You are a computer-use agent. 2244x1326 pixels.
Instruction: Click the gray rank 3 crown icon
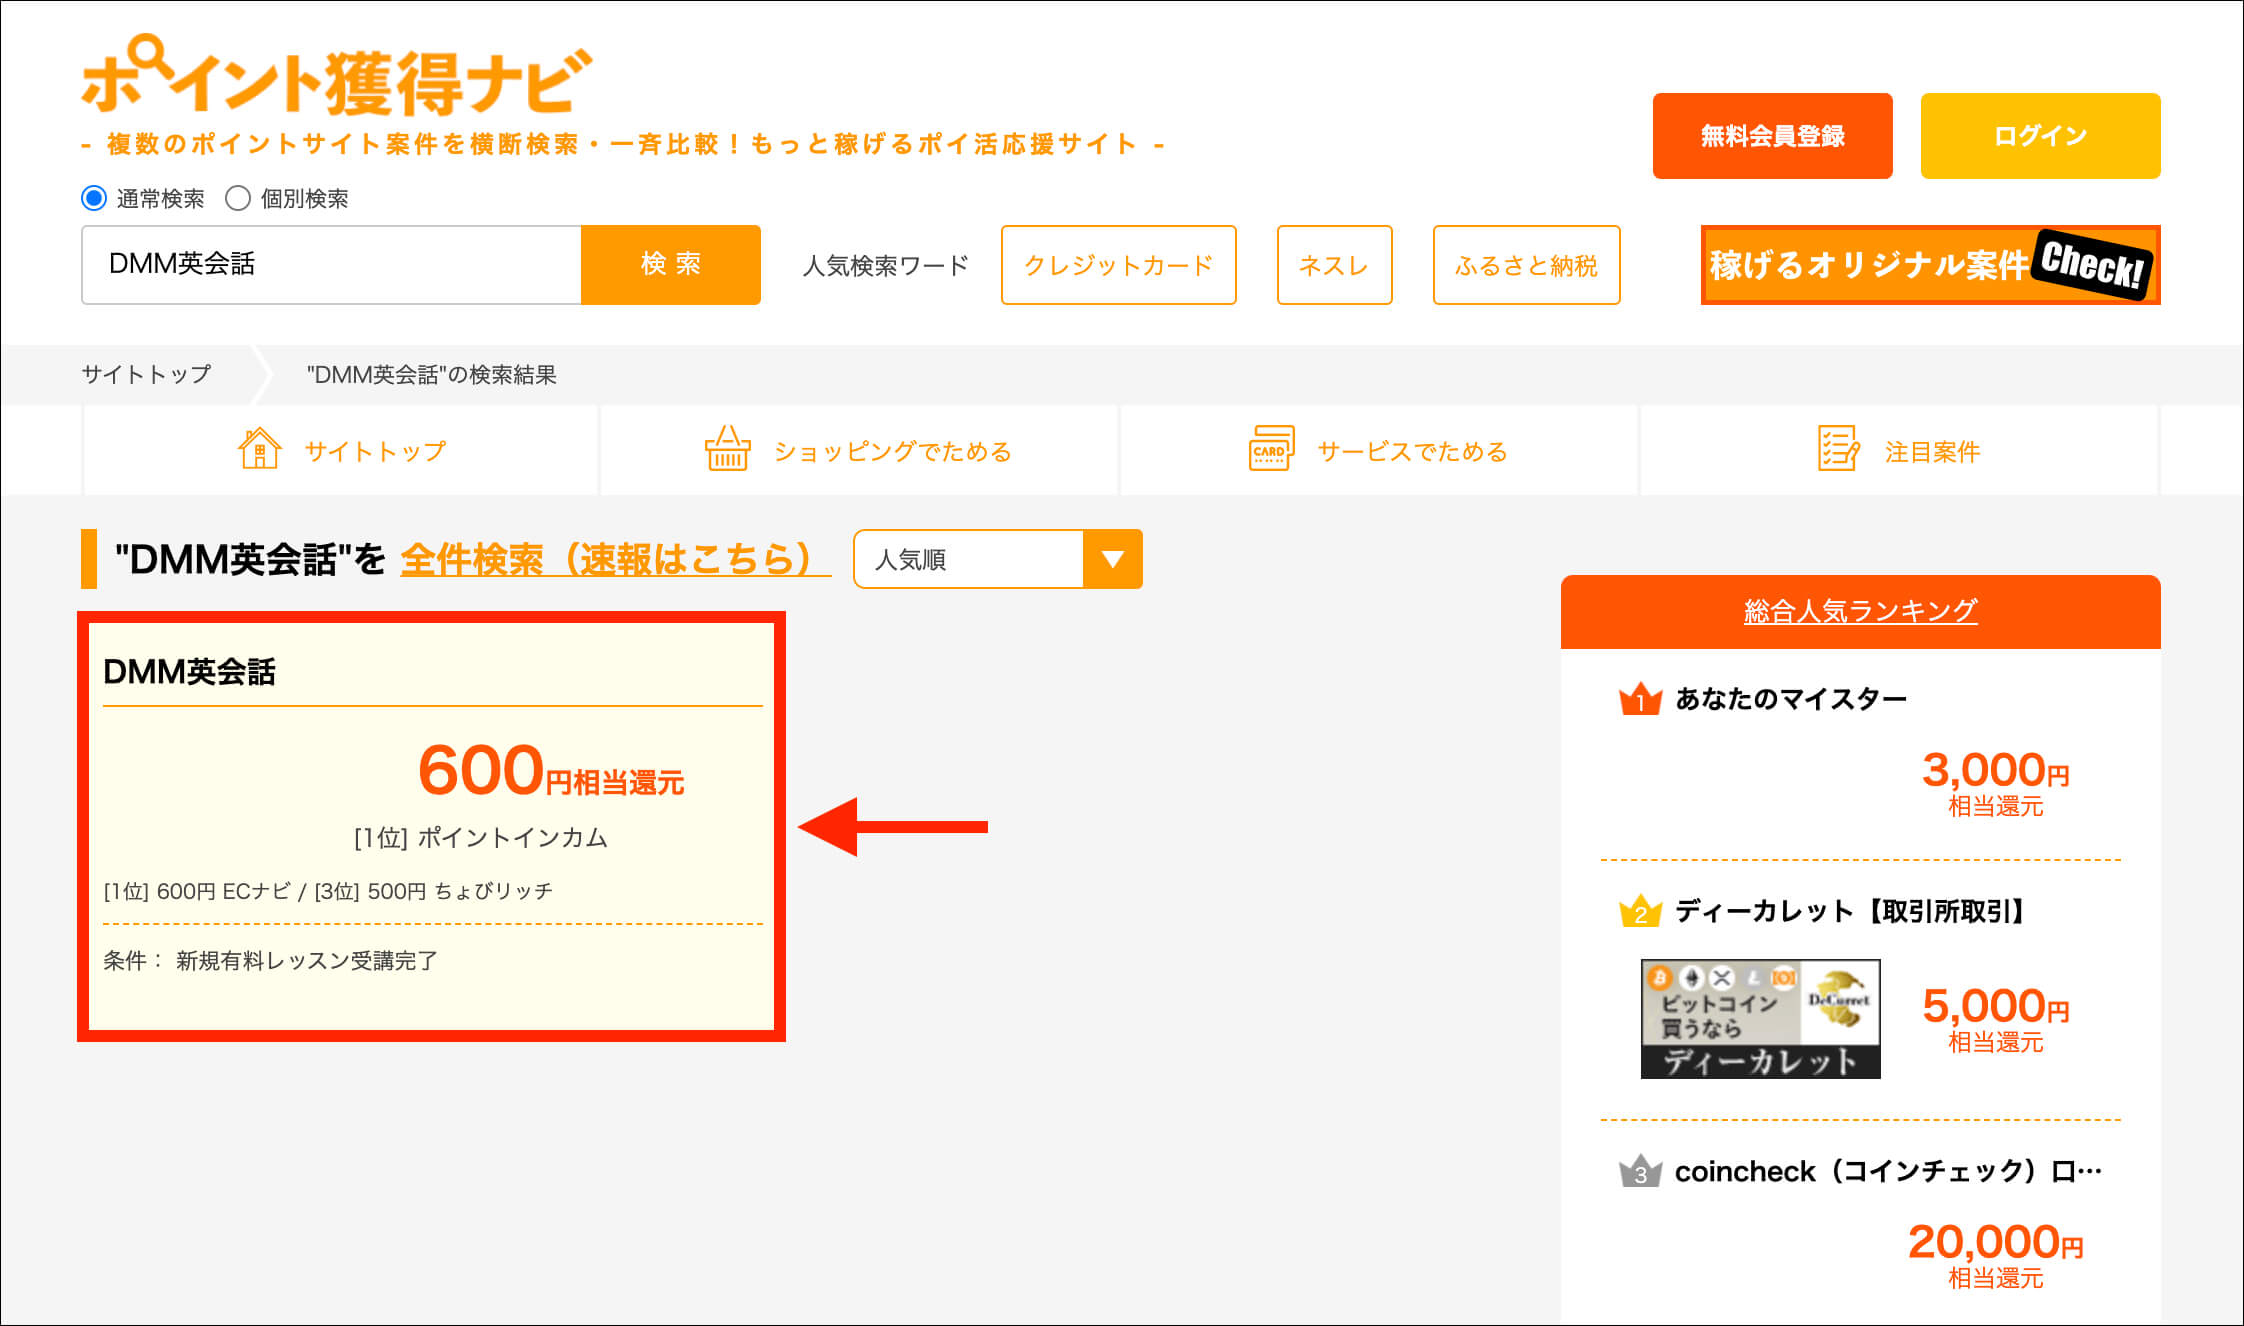click(x=1640, y=1170)
